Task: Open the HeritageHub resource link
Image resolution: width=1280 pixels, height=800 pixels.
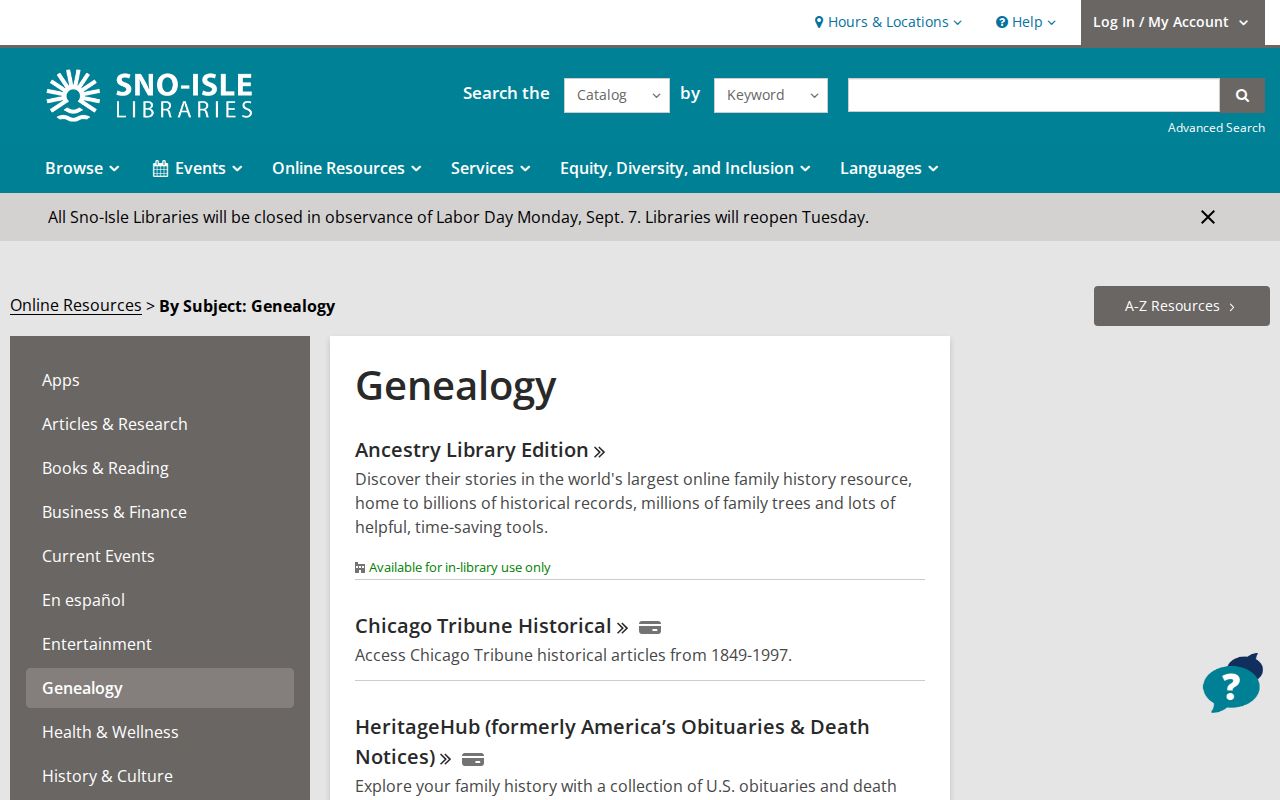Action: pos(612,742)
